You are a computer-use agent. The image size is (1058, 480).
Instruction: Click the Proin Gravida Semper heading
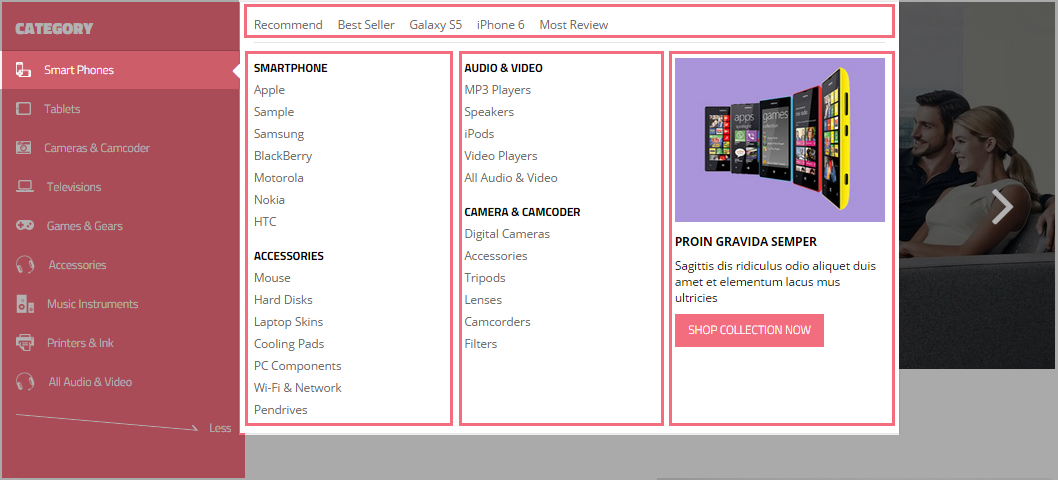pos(746,242)
